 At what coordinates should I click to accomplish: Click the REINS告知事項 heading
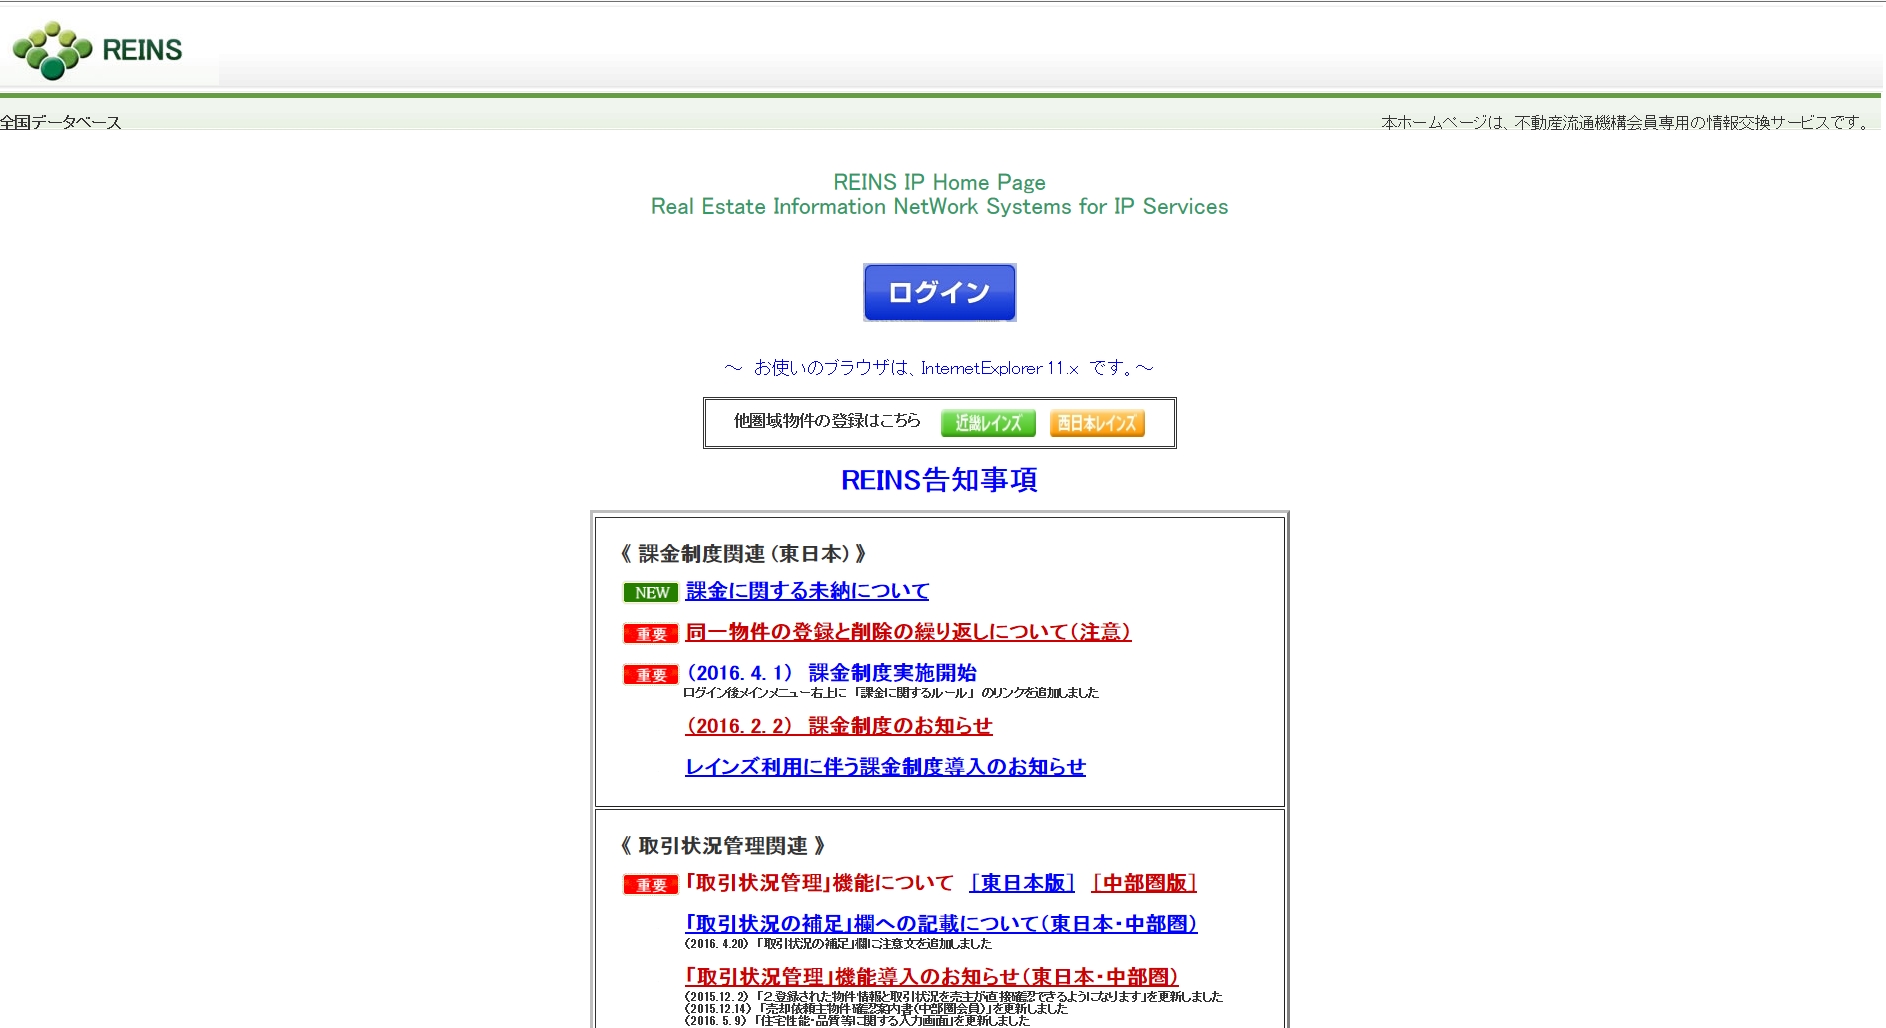[x=939, y=480]
